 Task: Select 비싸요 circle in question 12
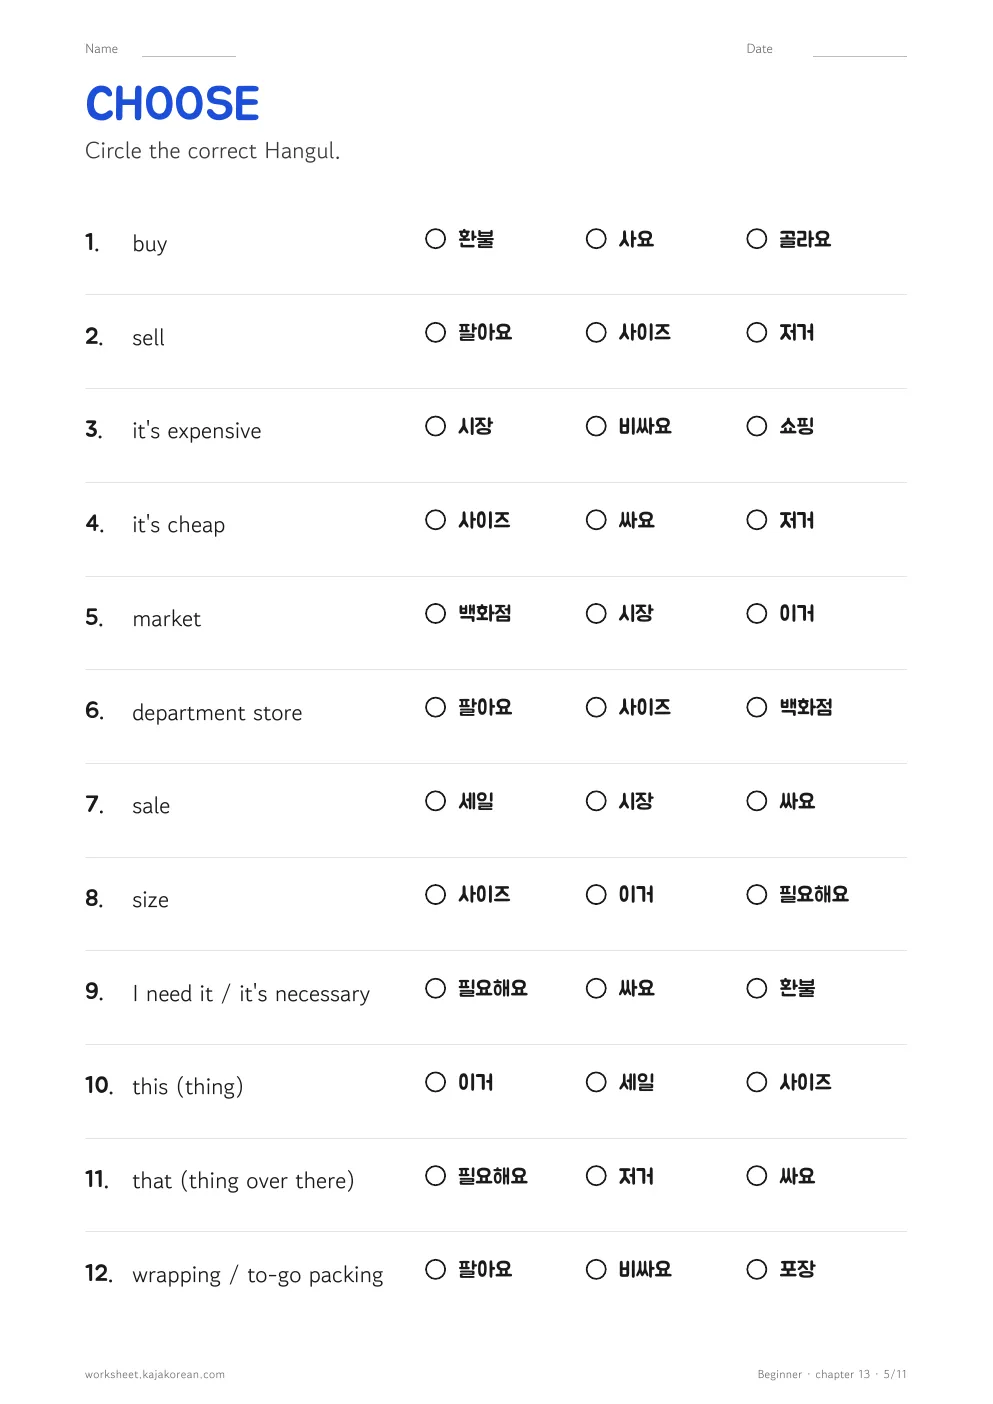pos(596,1269)
